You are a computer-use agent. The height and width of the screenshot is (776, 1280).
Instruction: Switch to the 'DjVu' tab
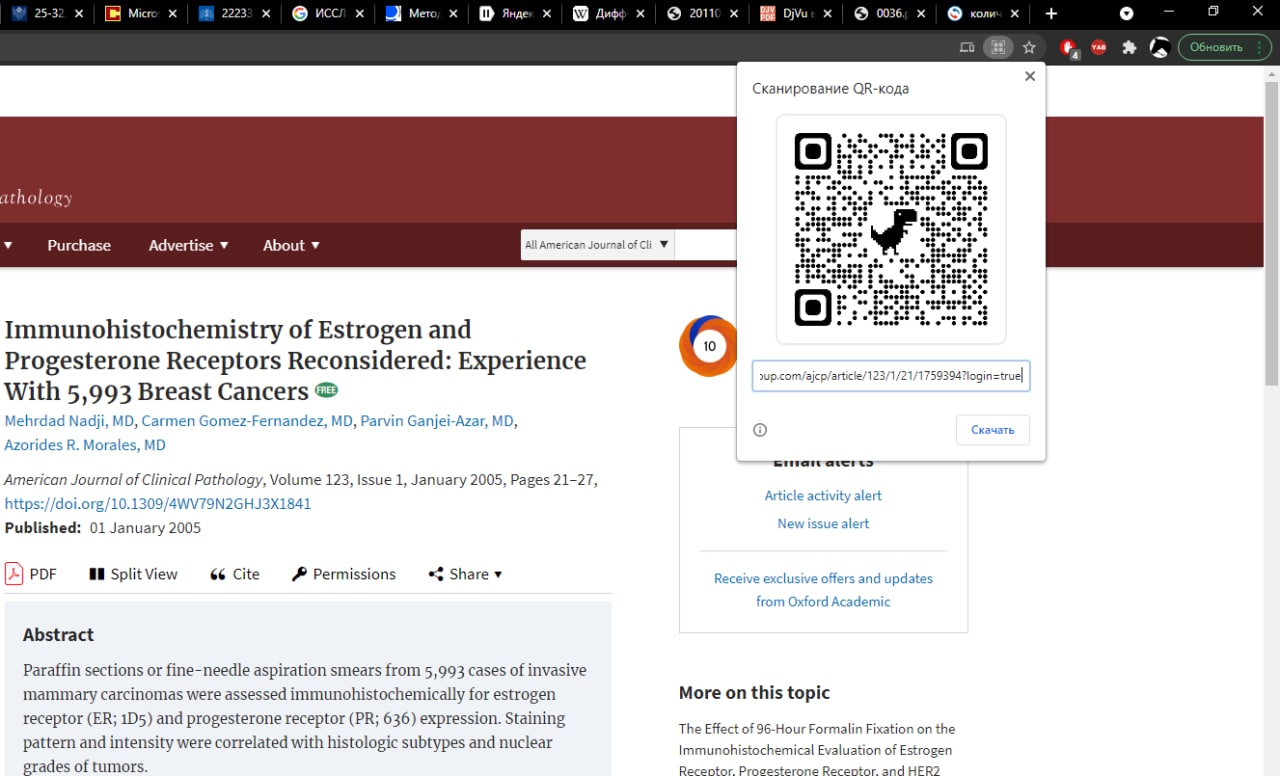point(797,14)
